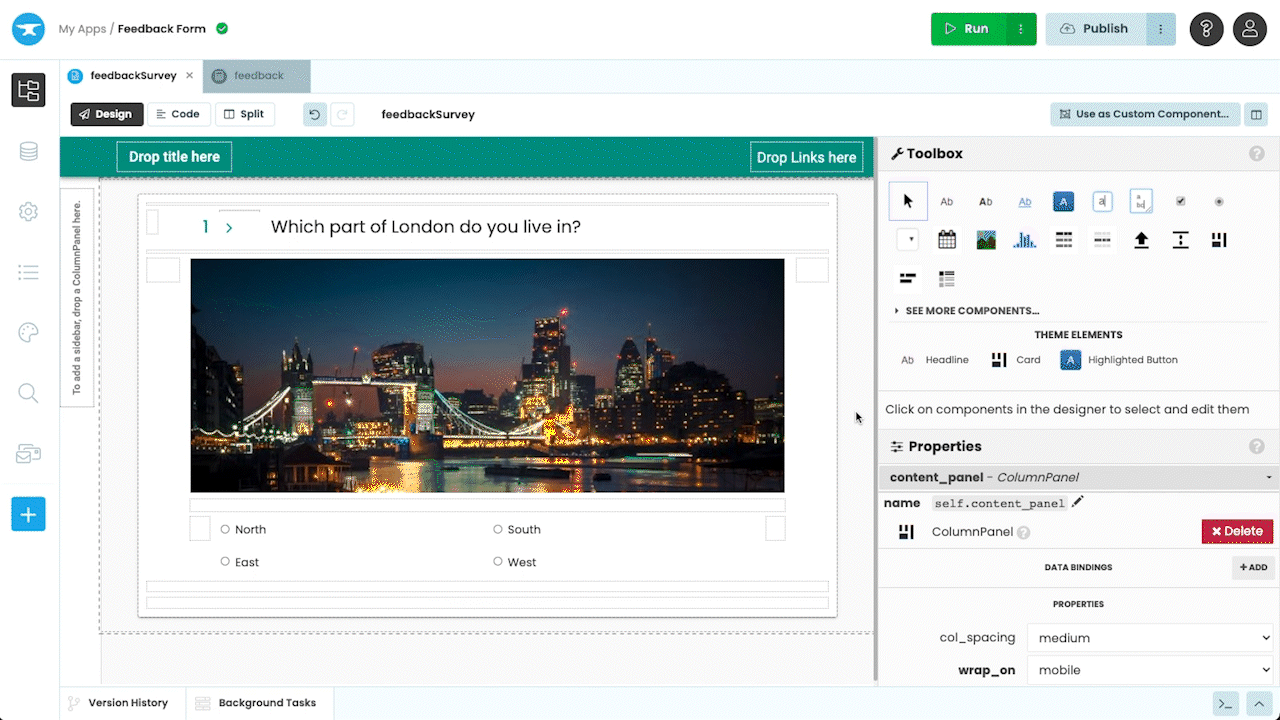Click the undo arrow button

tap(315, 114)
